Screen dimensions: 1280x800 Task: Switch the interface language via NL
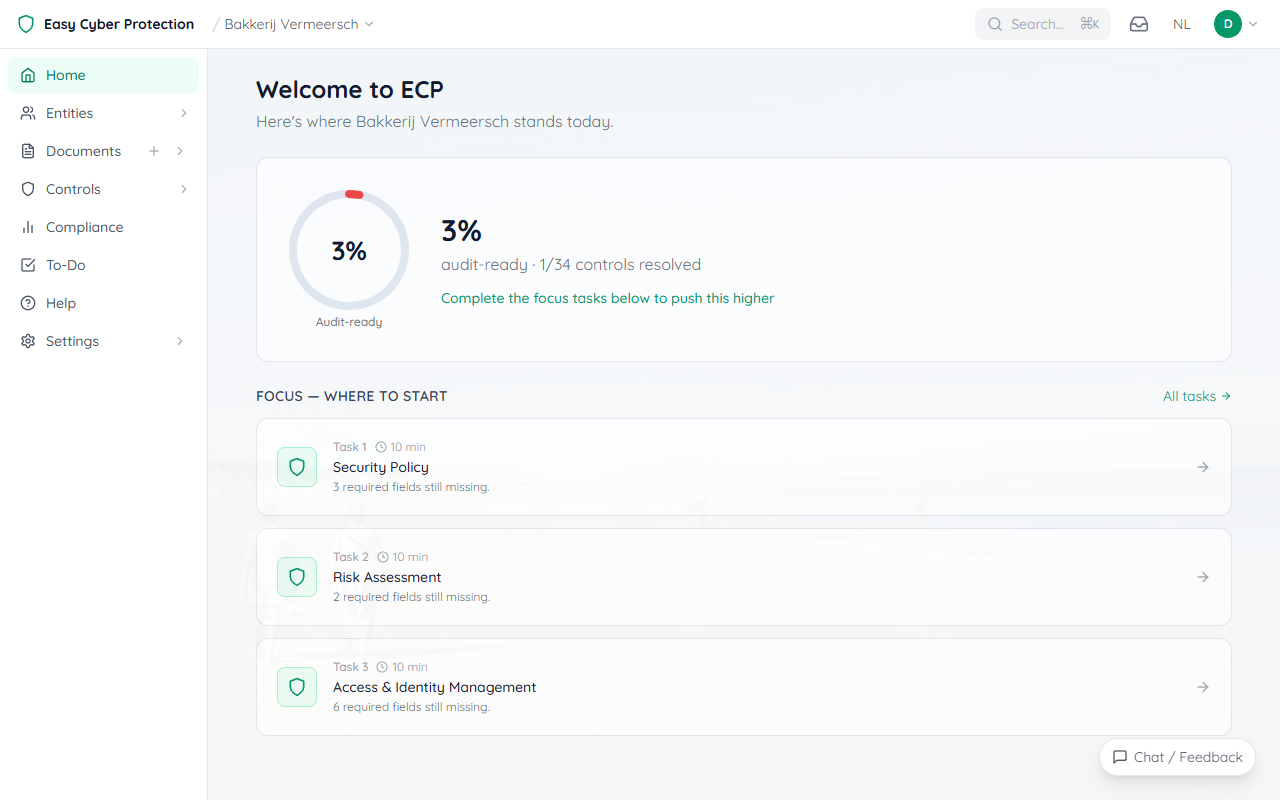(x=1181, y=23)
